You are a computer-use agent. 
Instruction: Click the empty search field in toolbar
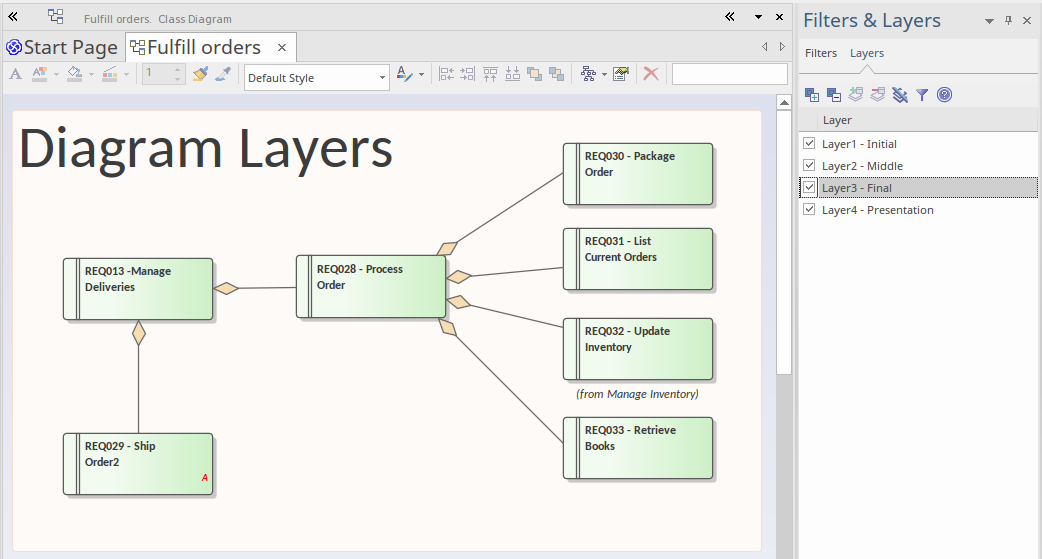click(x=729, y=74)
